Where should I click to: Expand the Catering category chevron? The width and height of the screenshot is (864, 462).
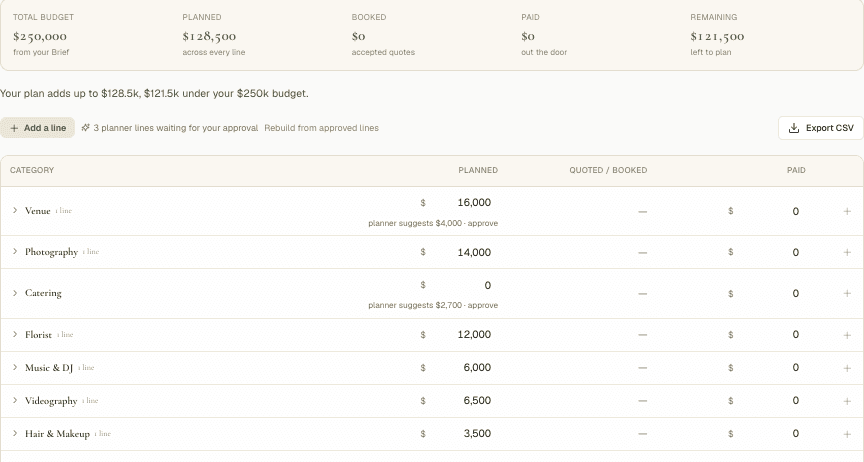[15, 293]
